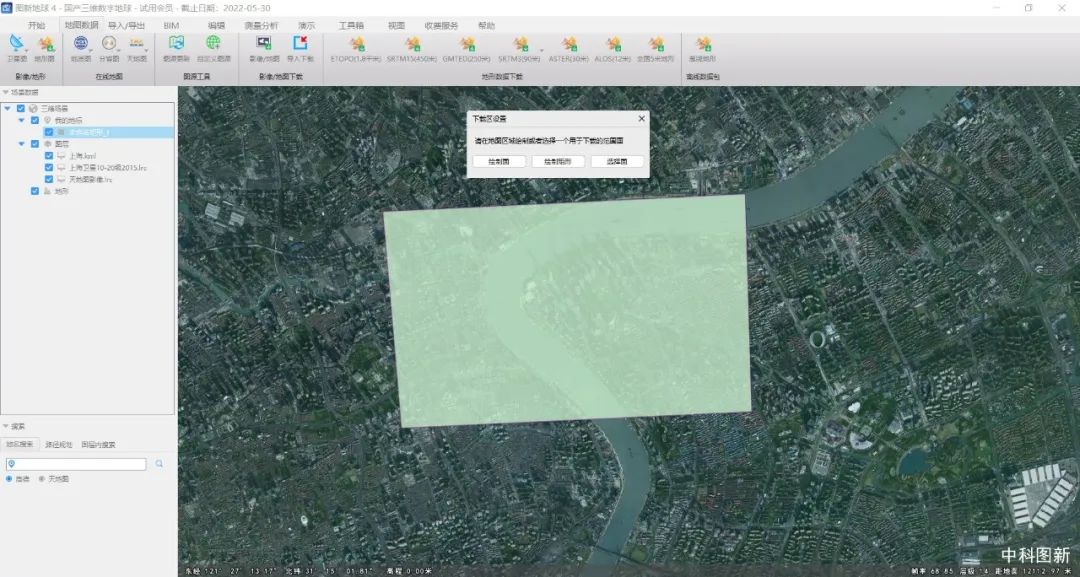Viewport: 1080px width, 577px height.
Task: Toggle the 天地图影像.lrc layer checkbox
Action: tap(49, 179)
